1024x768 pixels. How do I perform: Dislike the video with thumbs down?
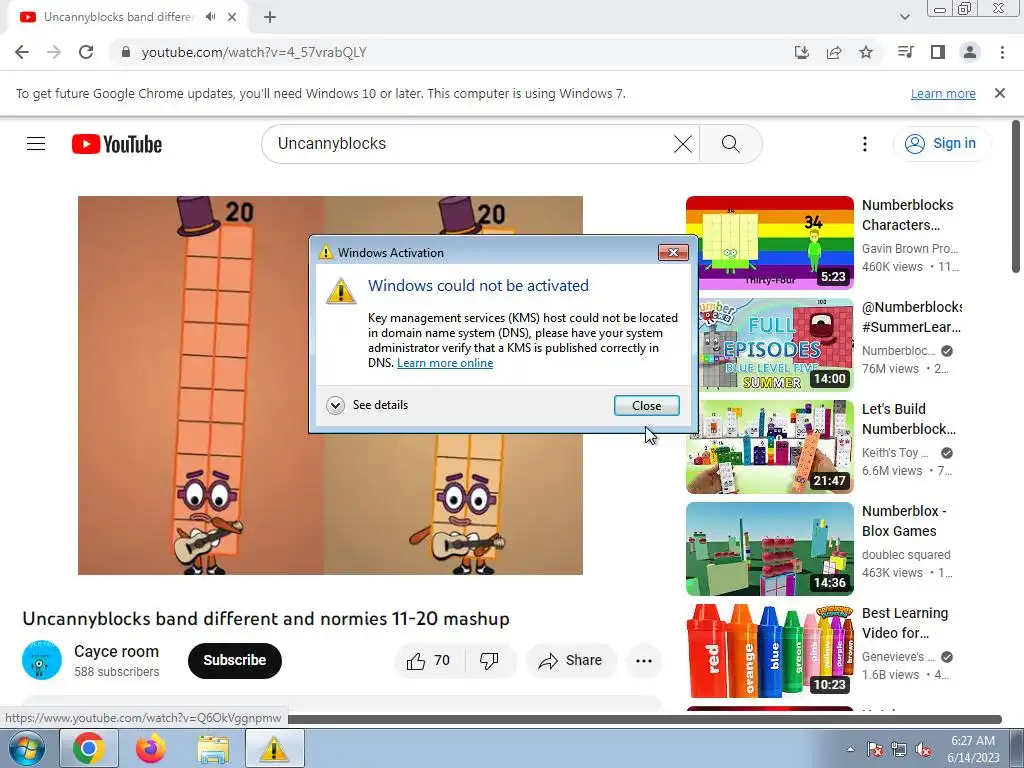pyautogui.click(x=490, y=661)
